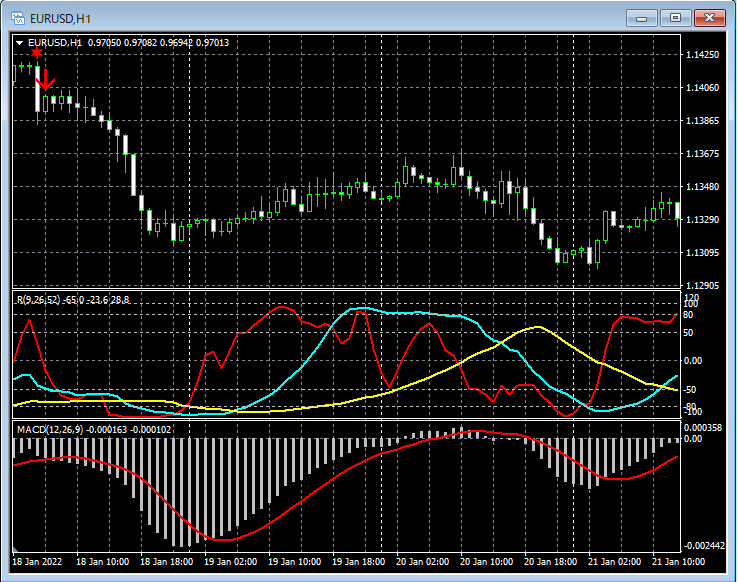Viewport: 738px width, 582px height.
Task: Click the red star marker on chart
Action: click(x=36, y=52)
